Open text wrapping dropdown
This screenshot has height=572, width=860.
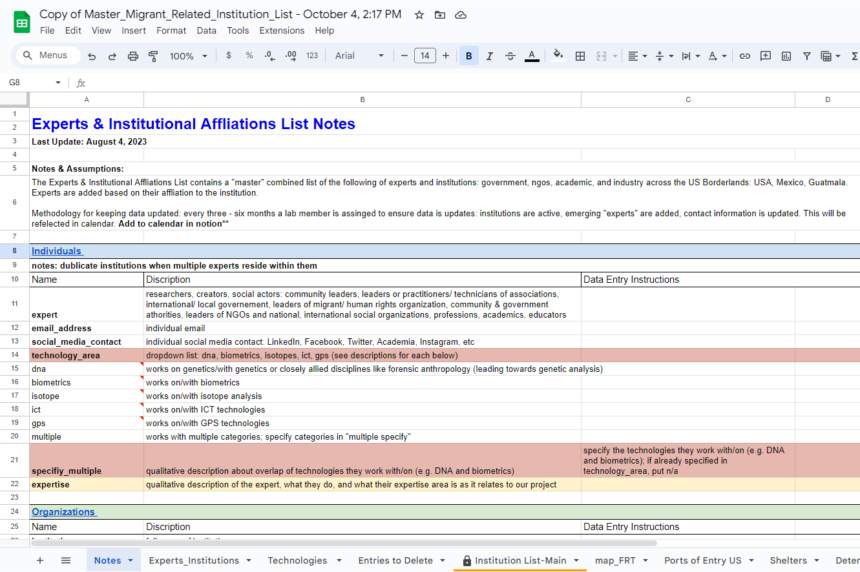(x=691, y=56)
